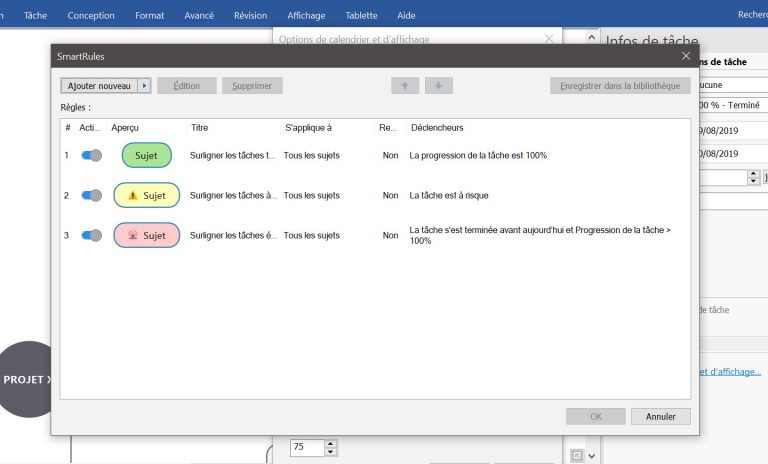
Task: Select the green Sujet preview of rule 1
Action: [146, 155]
